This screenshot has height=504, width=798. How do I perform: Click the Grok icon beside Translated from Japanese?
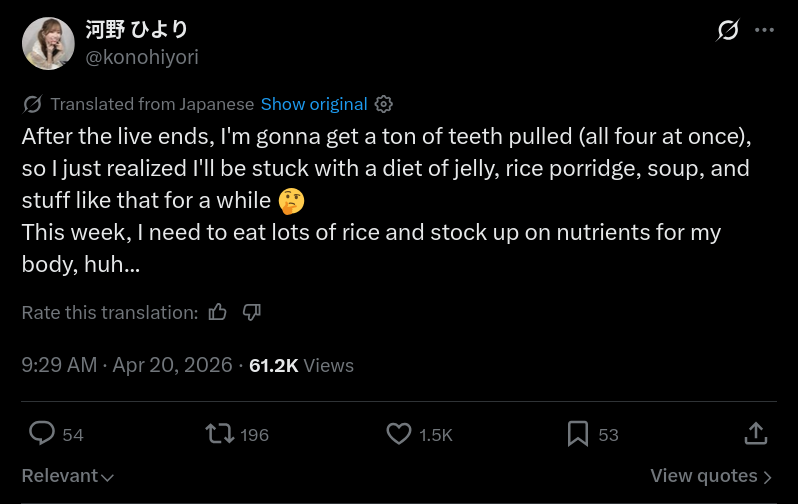[32, 104]
